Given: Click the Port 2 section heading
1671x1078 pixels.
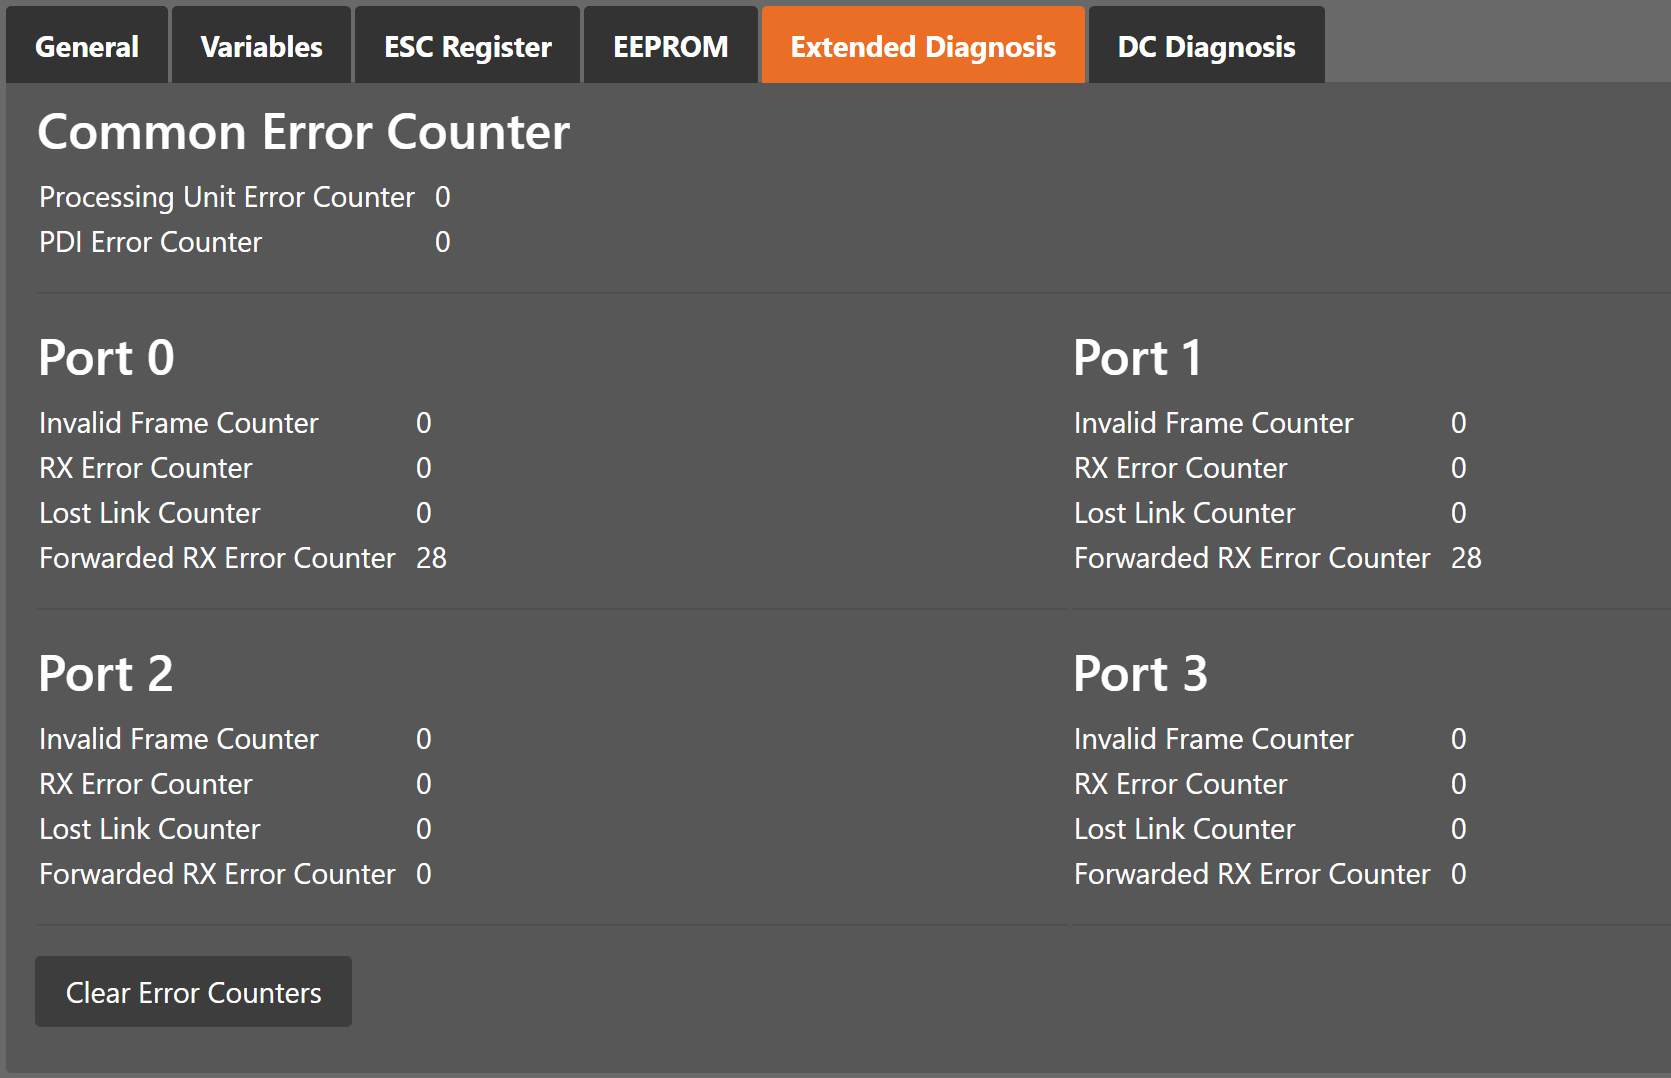Looking at the screenshot, I should click(x=105, y=674).
